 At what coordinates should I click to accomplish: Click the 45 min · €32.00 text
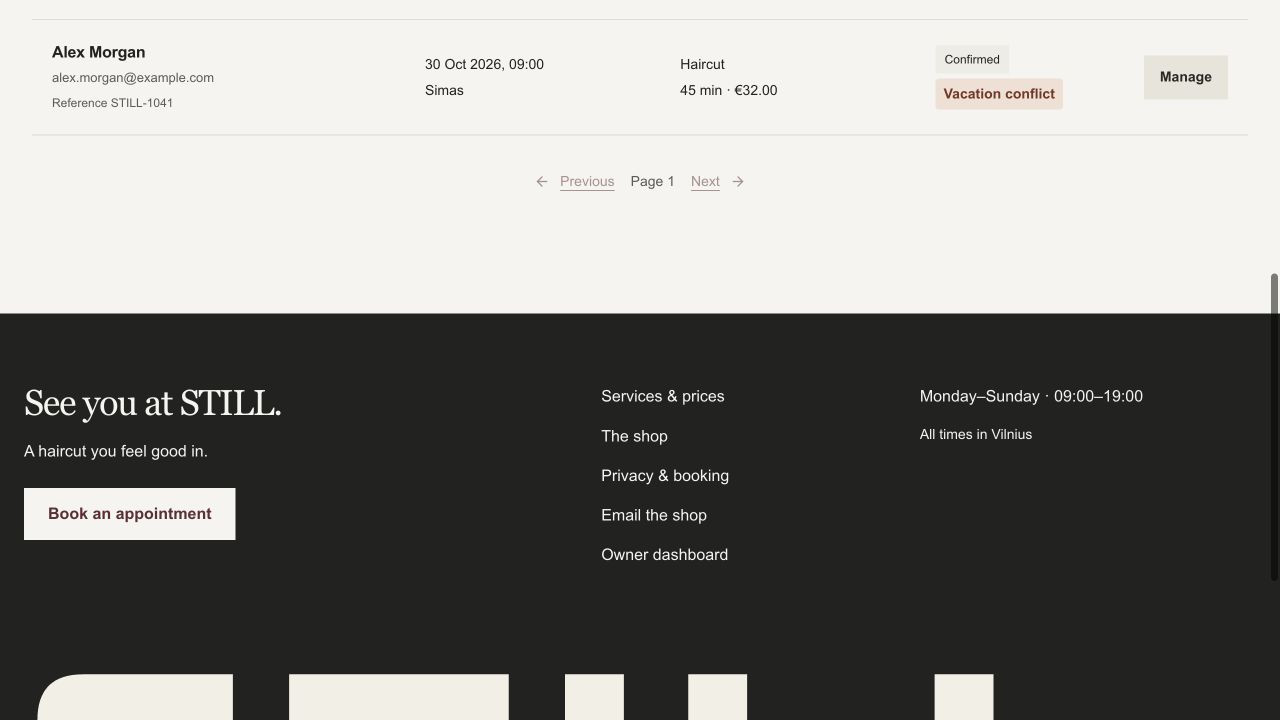[728, 90]
